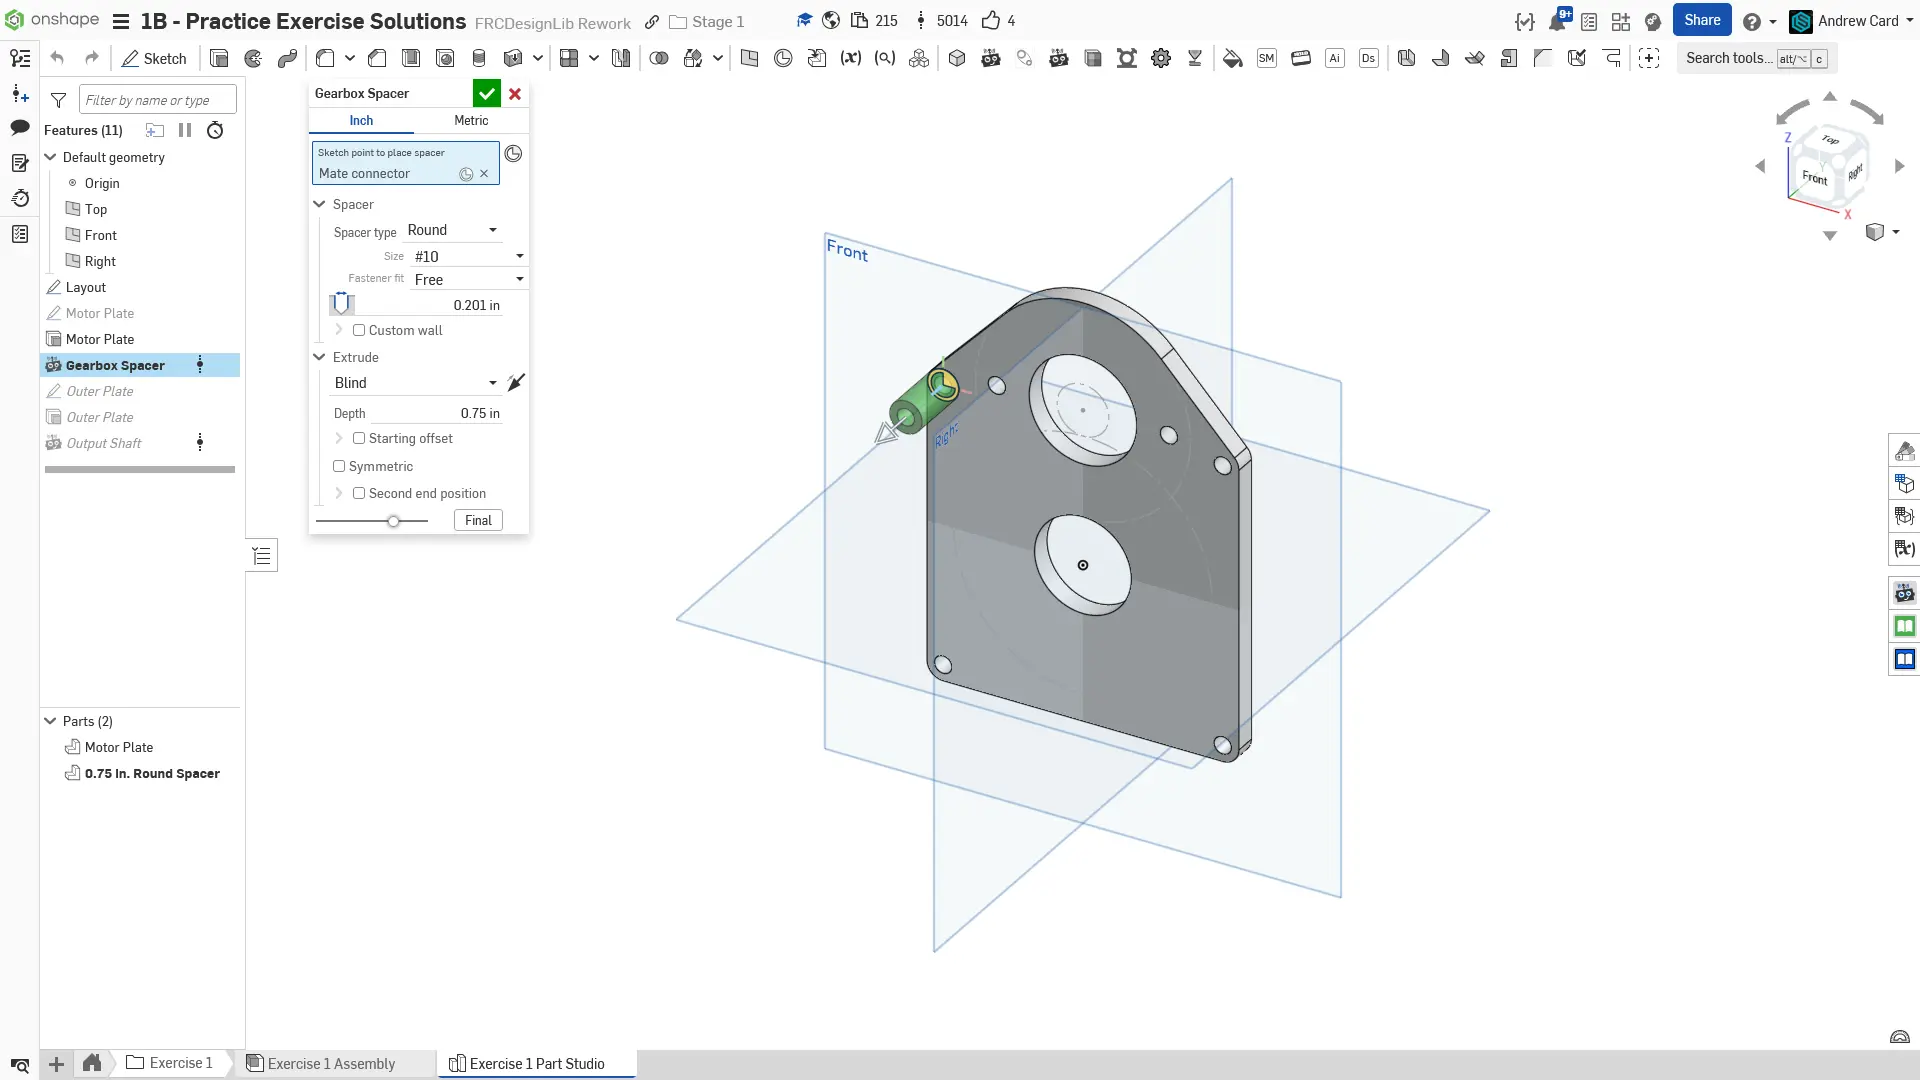The image size is (1920, 1080).
Task: Click the preview slider handle near Final
Action: click(x=393, y=521)
